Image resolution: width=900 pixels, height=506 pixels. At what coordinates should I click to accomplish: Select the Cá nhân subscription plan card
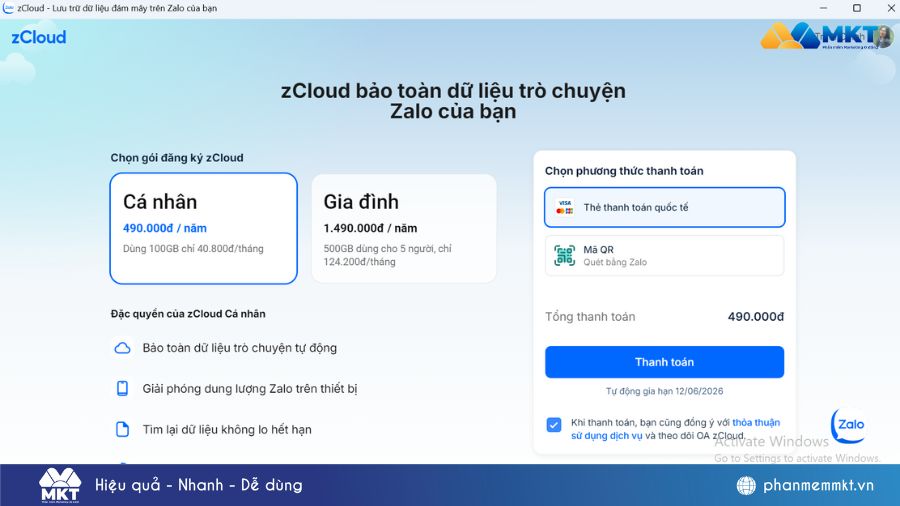[204, 228]
